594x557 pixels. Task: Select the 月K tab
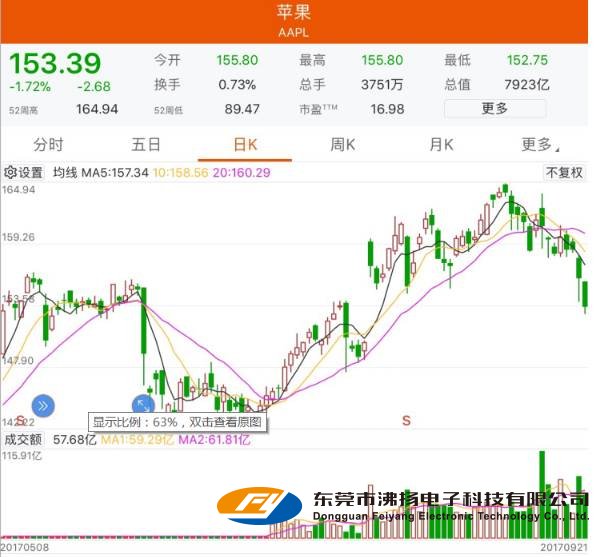point(441,145)
